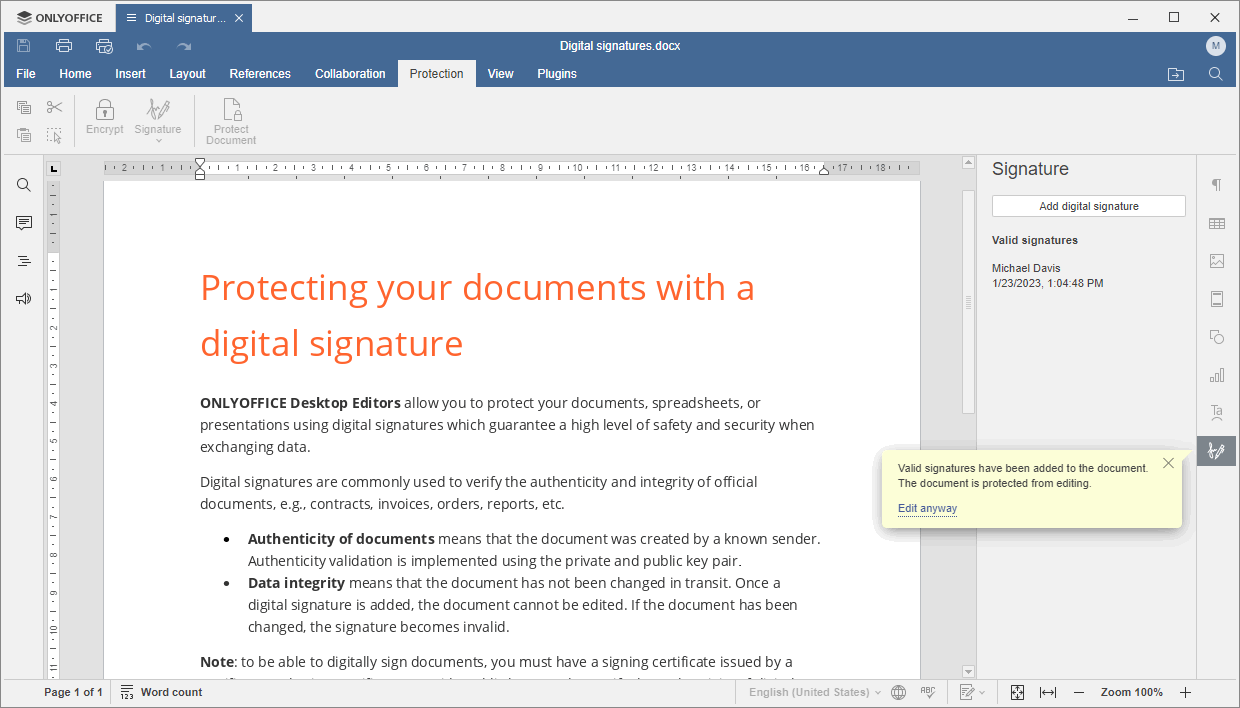The height and width of the screenshot is (708, 1240).
Task: Click the Fit to Width view toggle
Action: point(1047,692)
